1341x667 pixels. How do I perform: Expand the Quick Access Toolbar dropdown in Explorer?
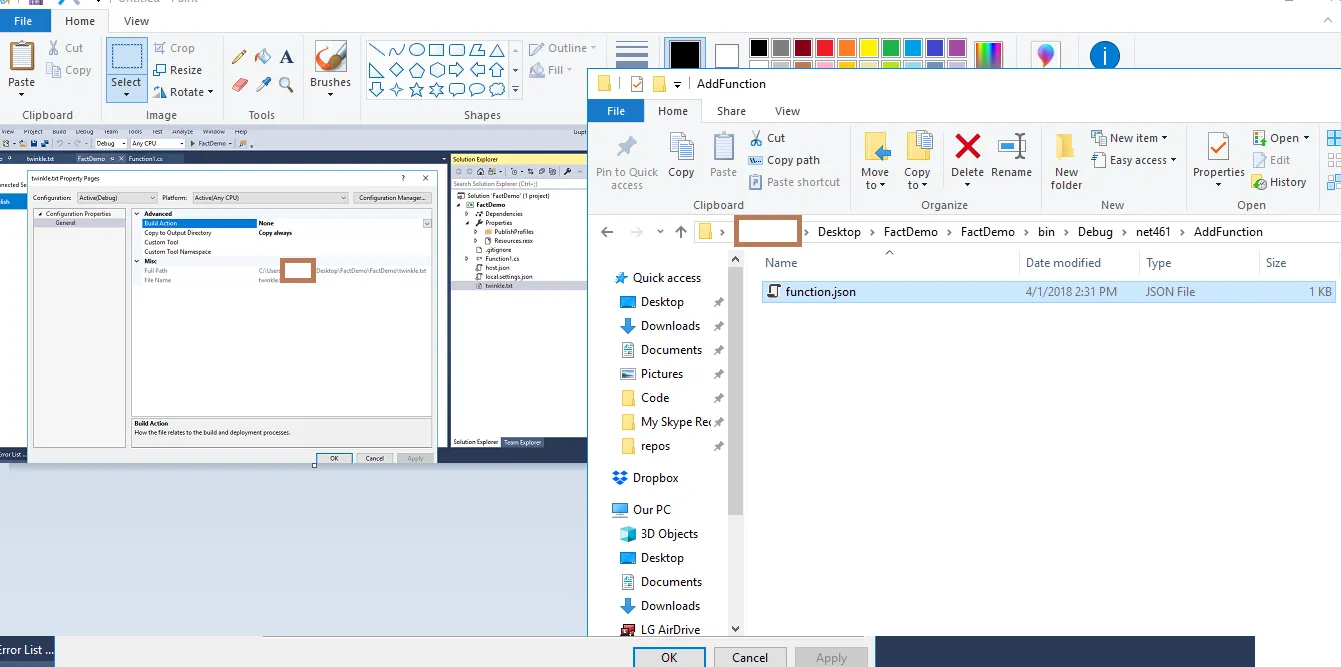[x=677, y=84]
